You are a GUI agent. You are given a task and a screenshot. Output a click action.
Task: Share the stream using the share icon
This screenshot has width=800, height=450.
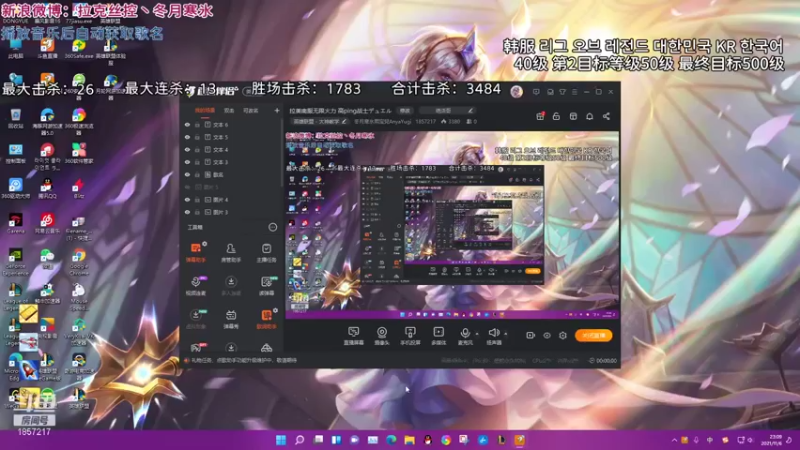tap(606, 116)
